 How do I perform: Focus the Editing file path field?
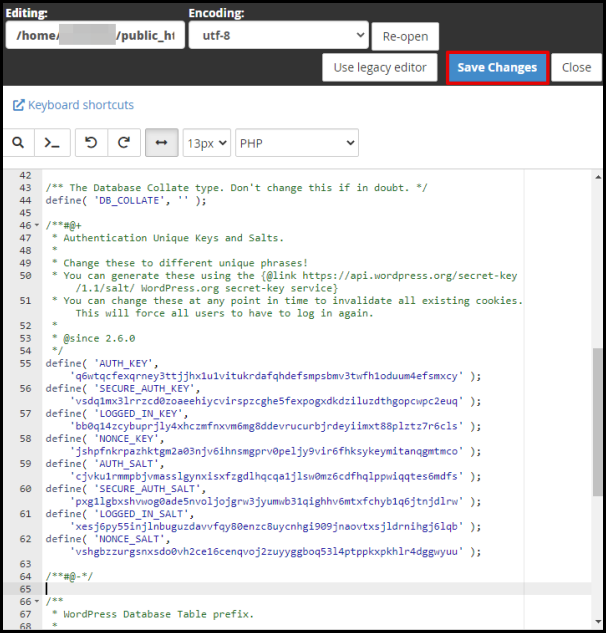coord(95,36)
